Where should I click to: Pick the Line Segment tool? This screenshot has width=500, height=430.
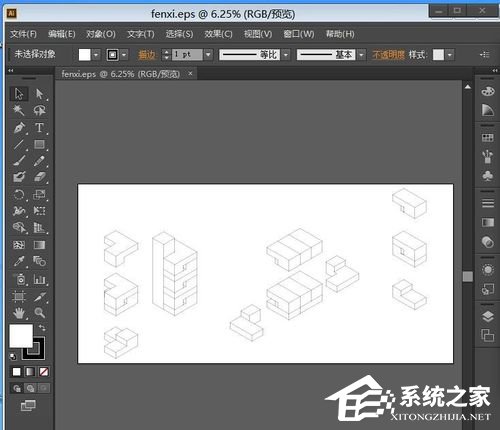[19, 144]
